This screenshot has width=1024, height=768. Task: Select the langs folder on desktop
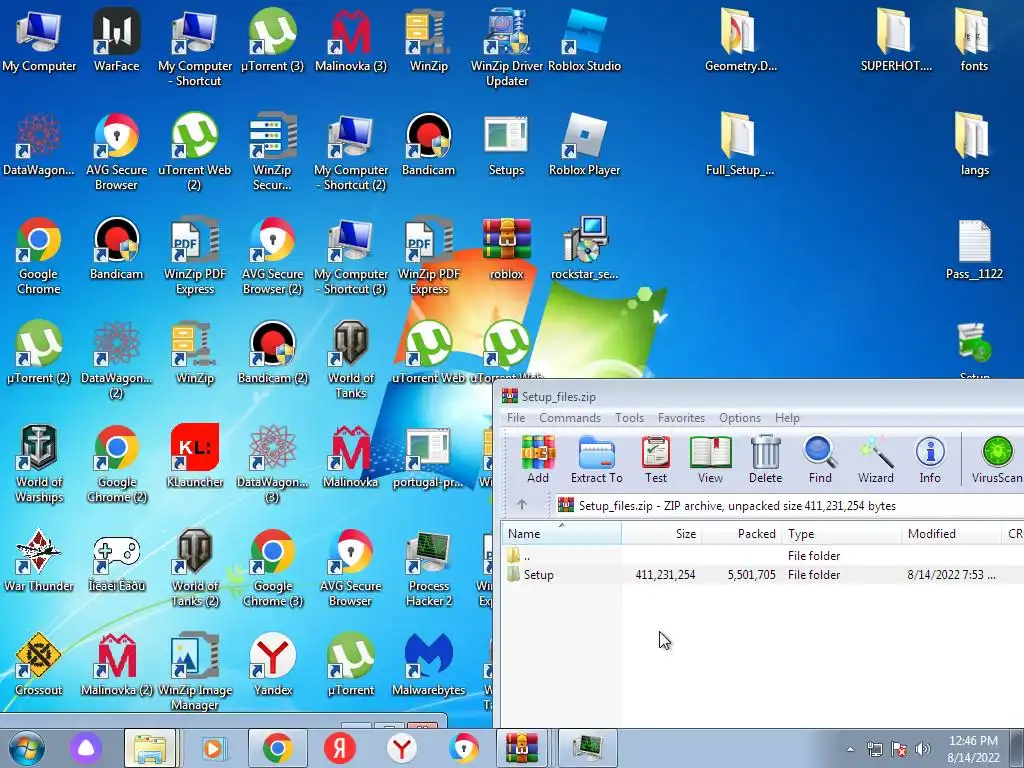(x=974, y=144)
